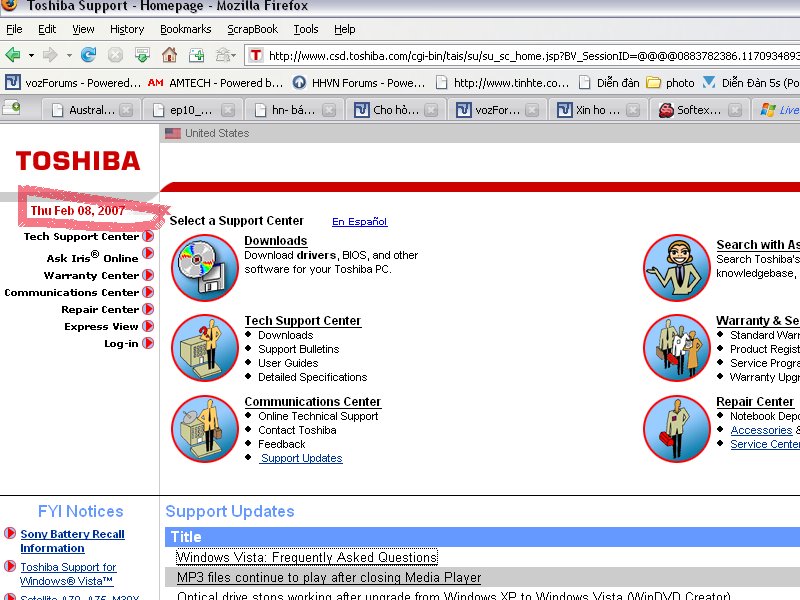Open the Accessories link

(761, 430)
